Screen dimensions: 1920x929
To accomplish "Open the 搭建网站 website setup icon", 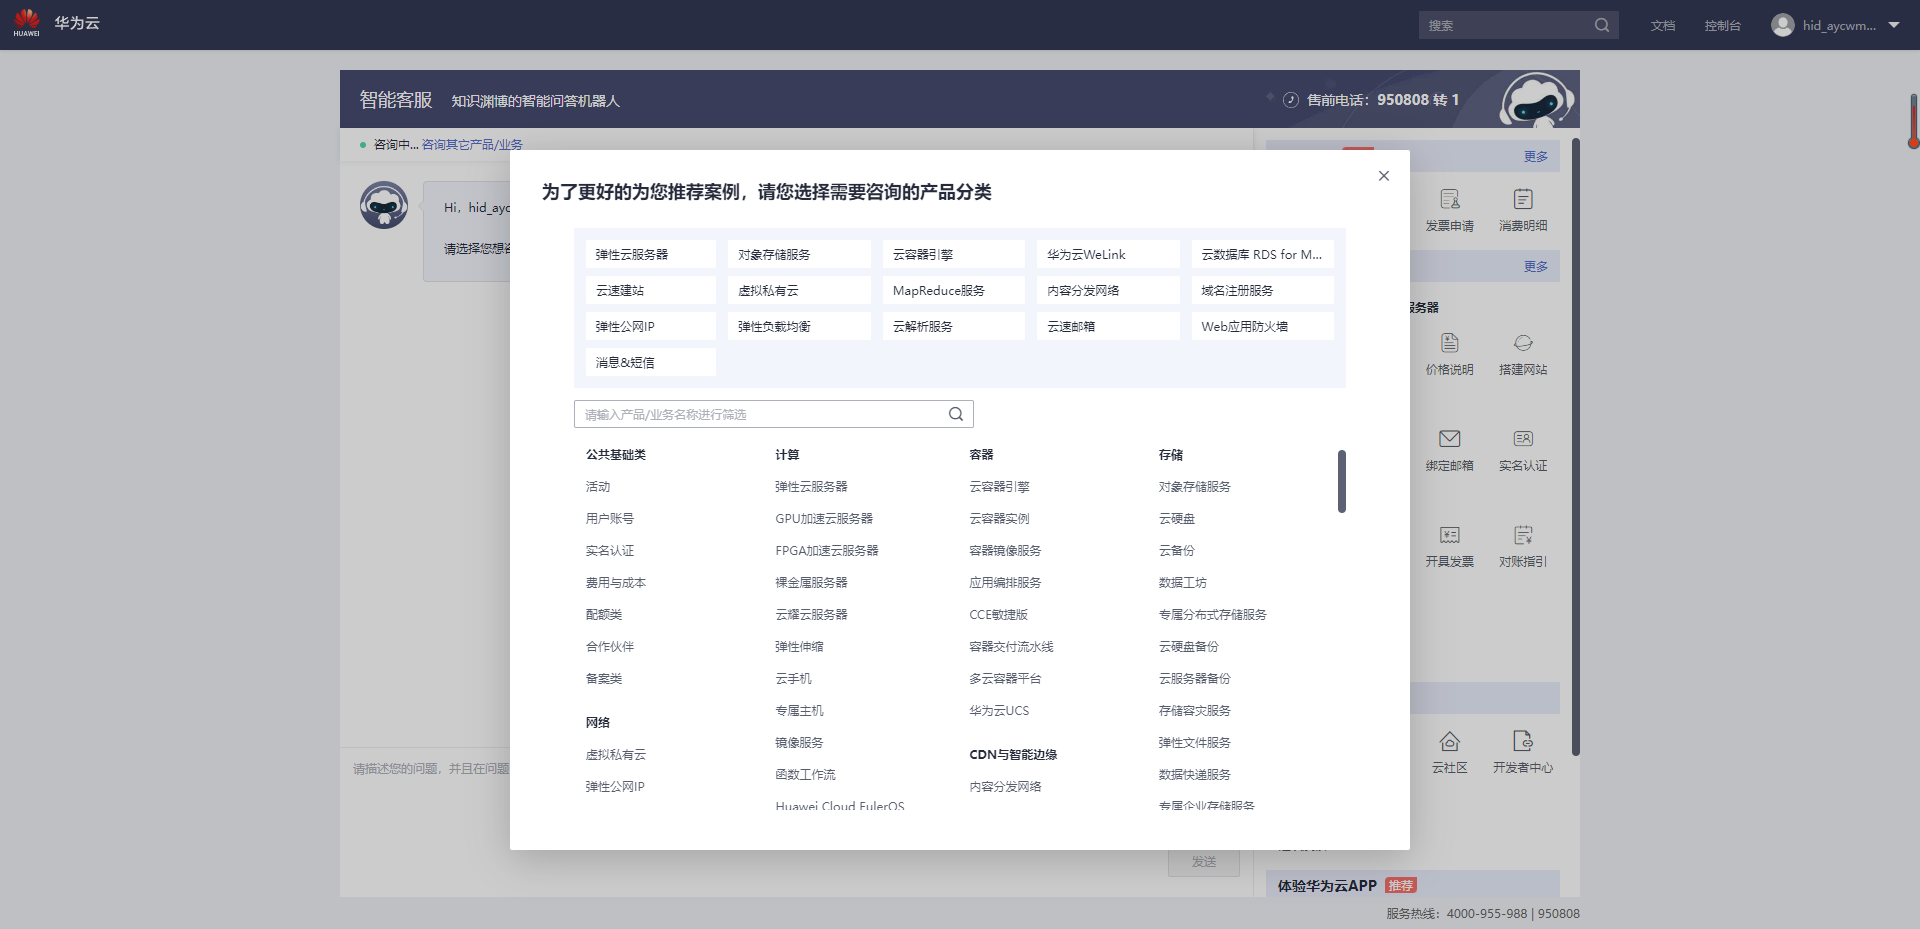I will [1523, 353].
